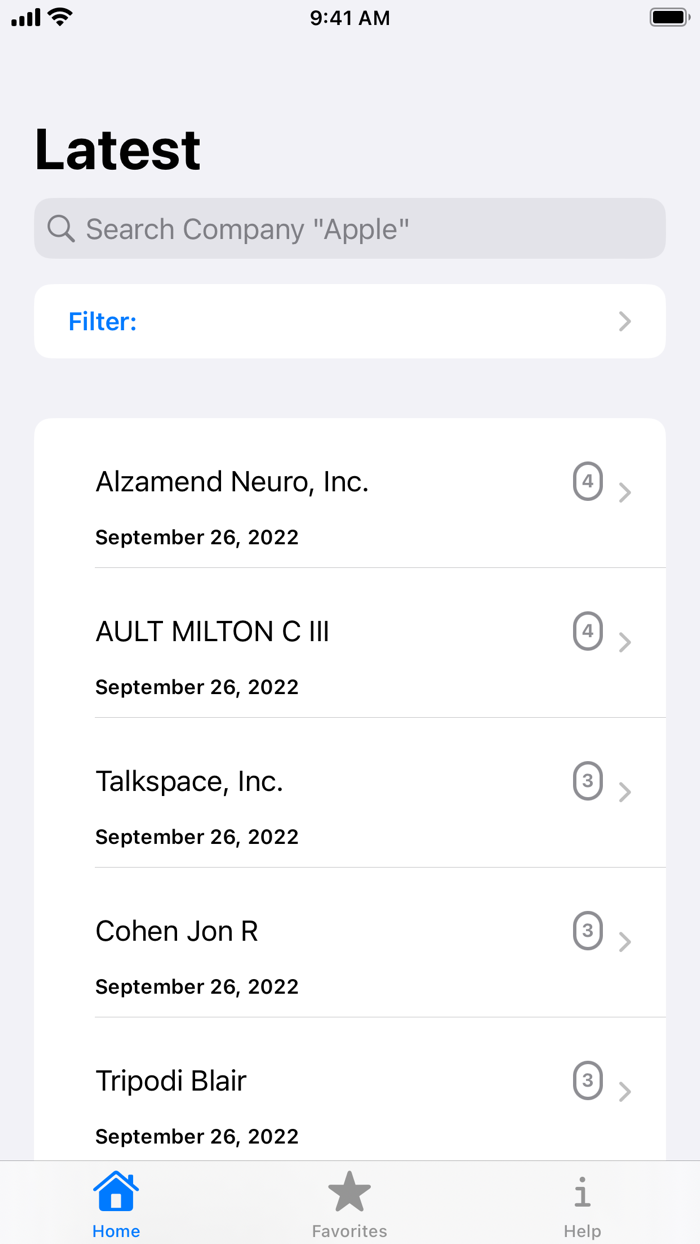Switch to the Help tab
The image size is (700, 1244).
pos(583,1202)
